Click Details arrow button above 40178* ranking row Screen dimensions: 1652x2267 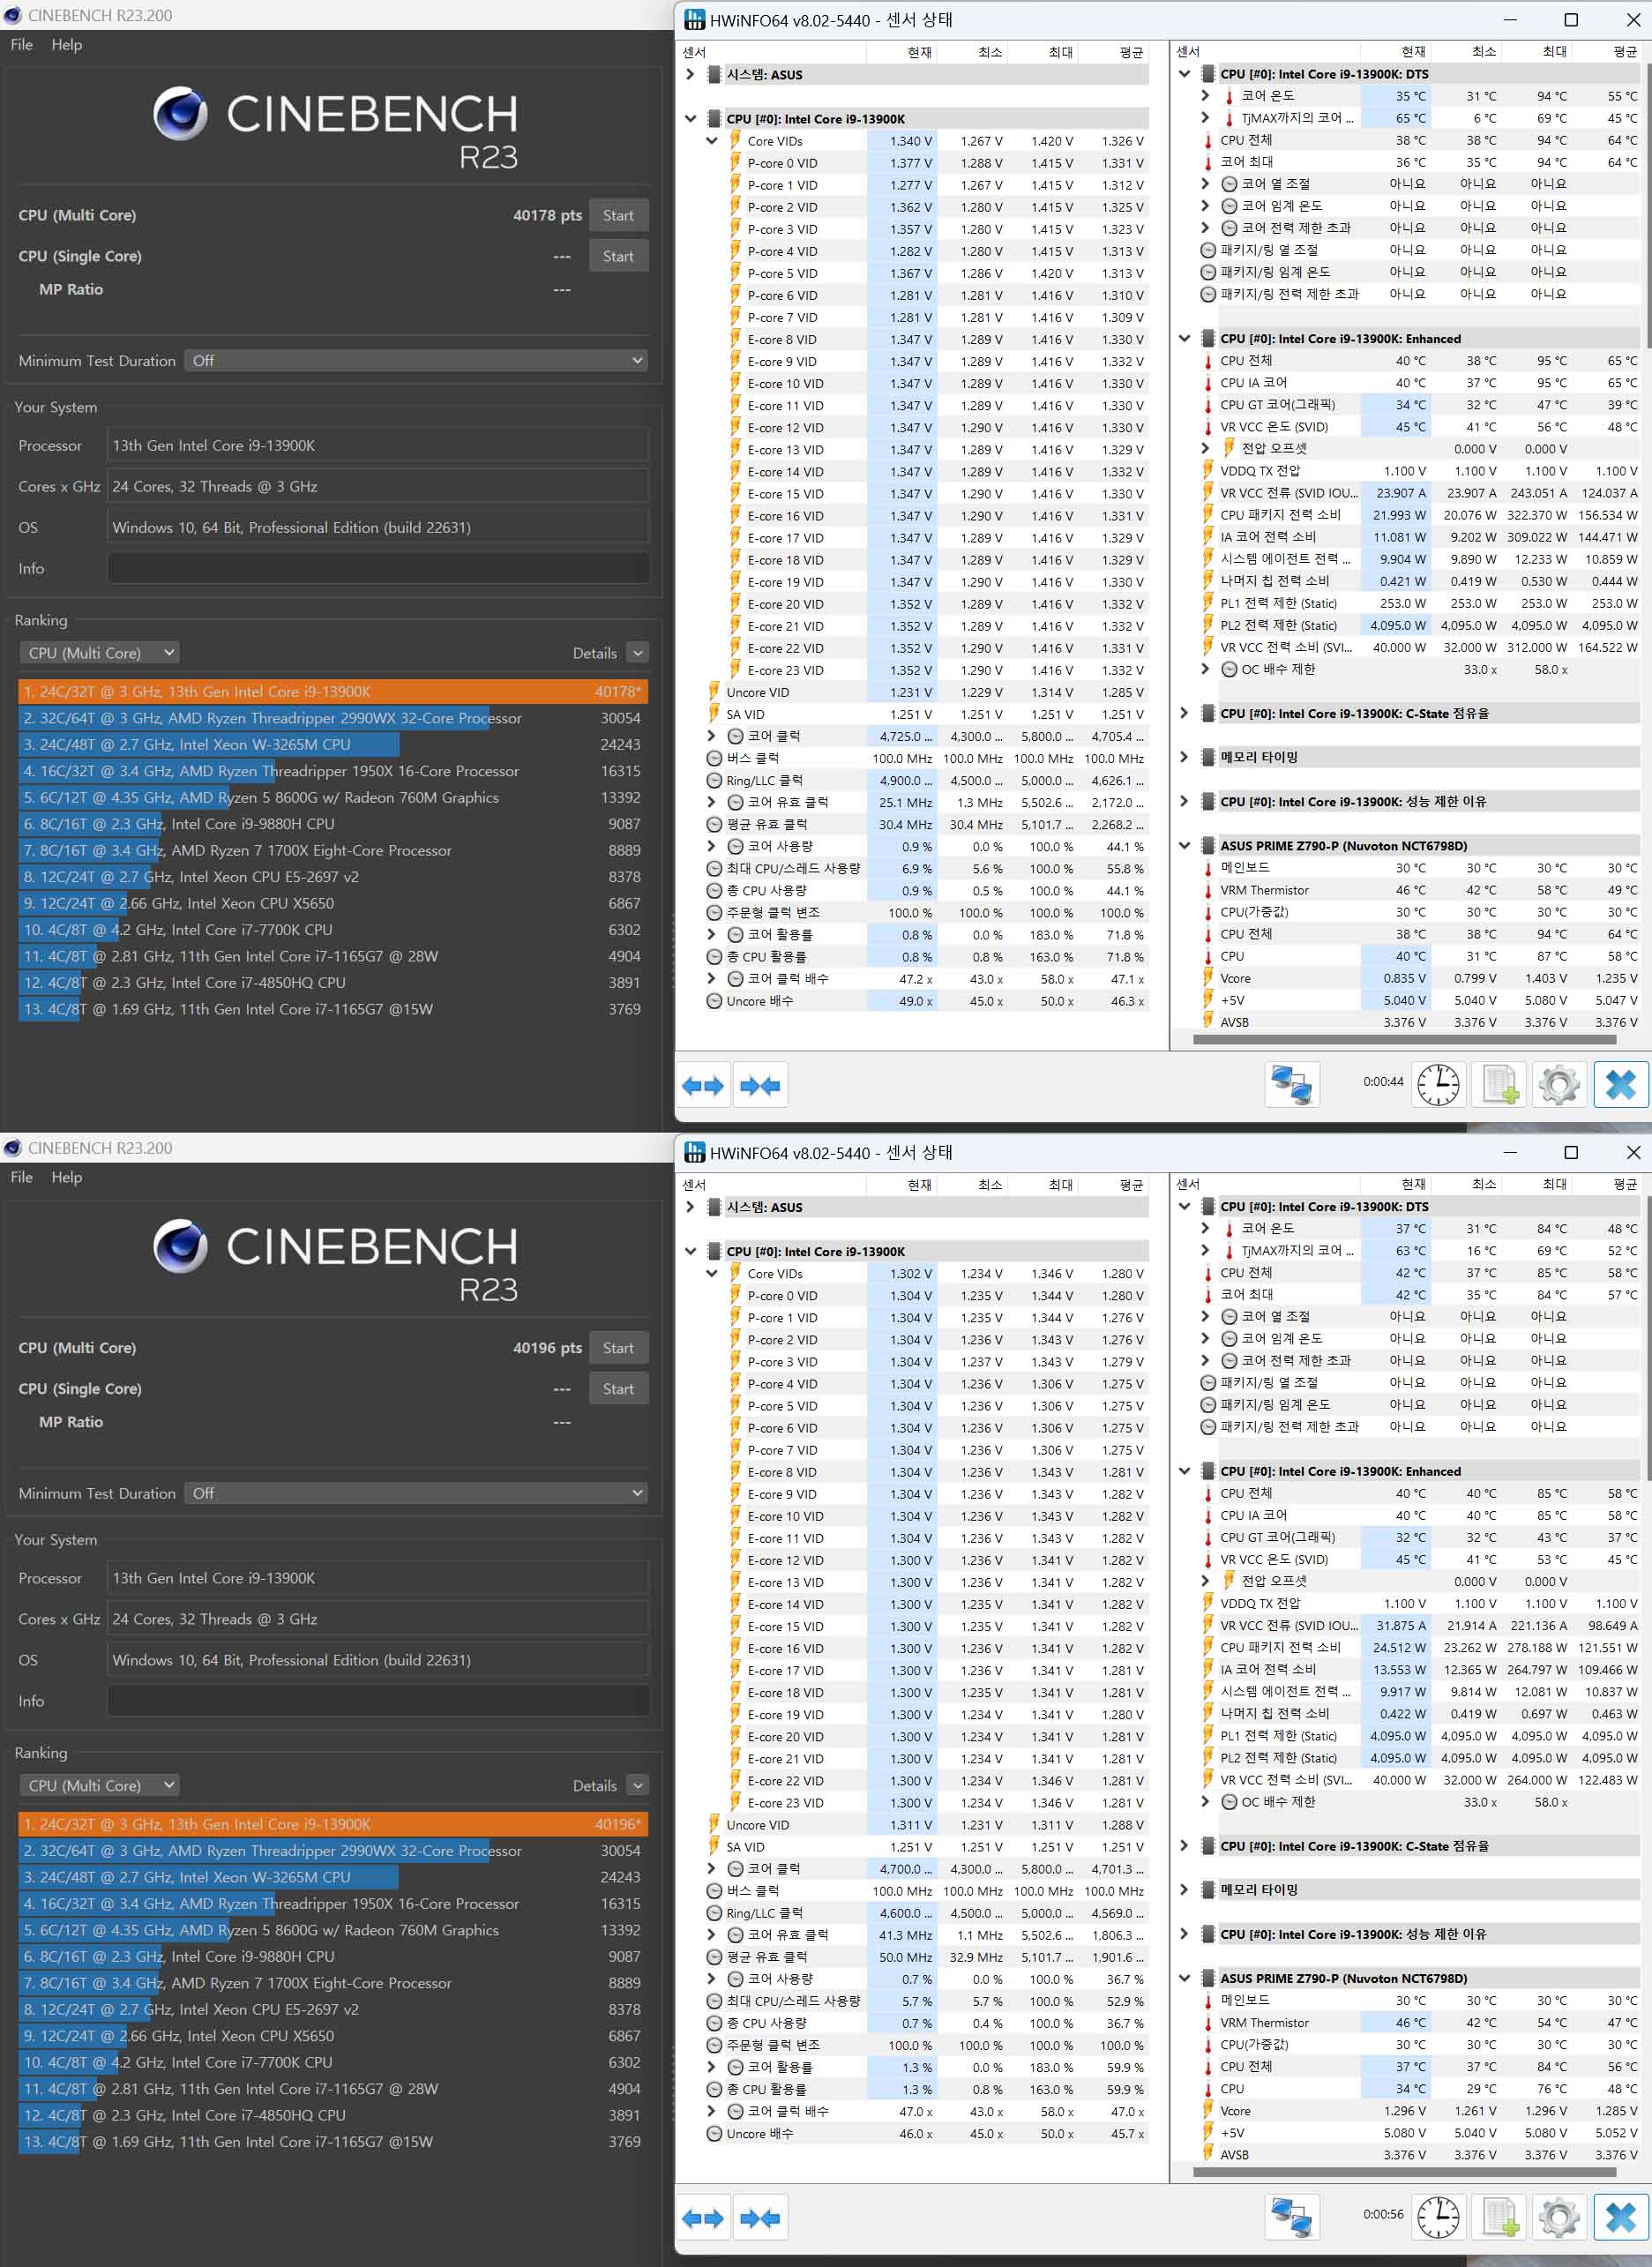coord(637,653)
